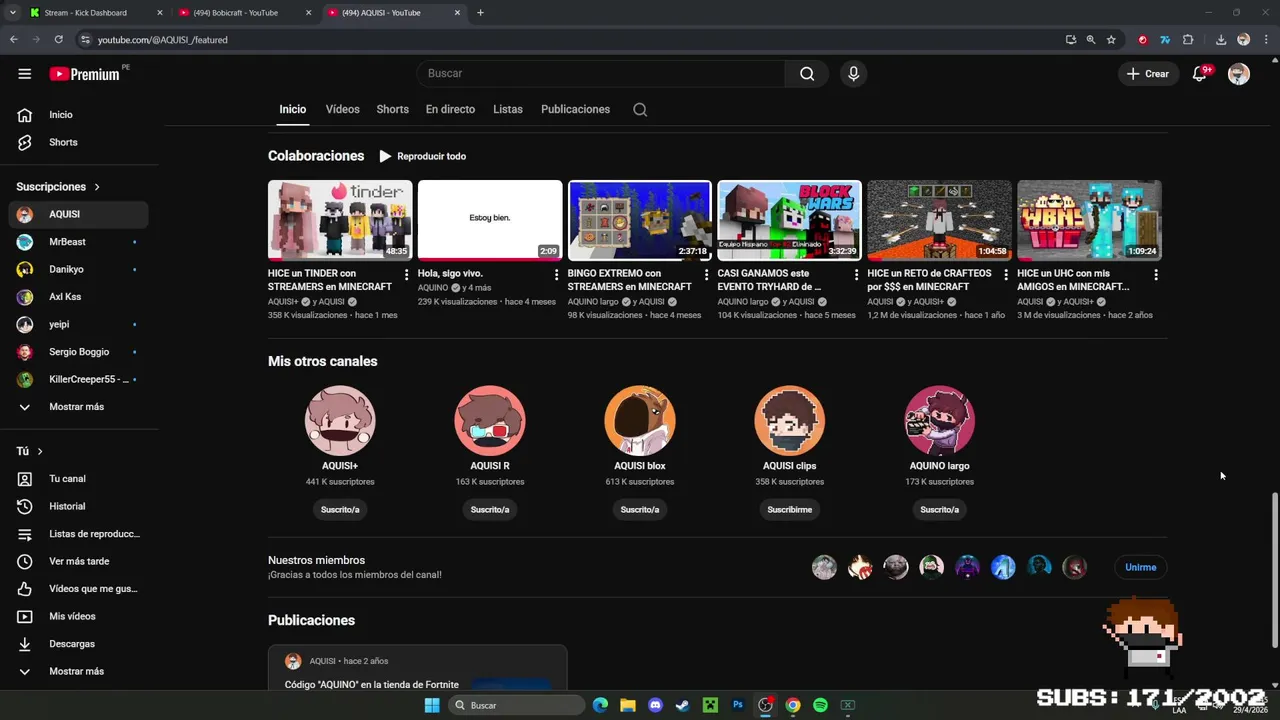Click Suscrito/a under AQUINO largo
This screenshot has height=720, width=1280.
(x=939, y=509)
